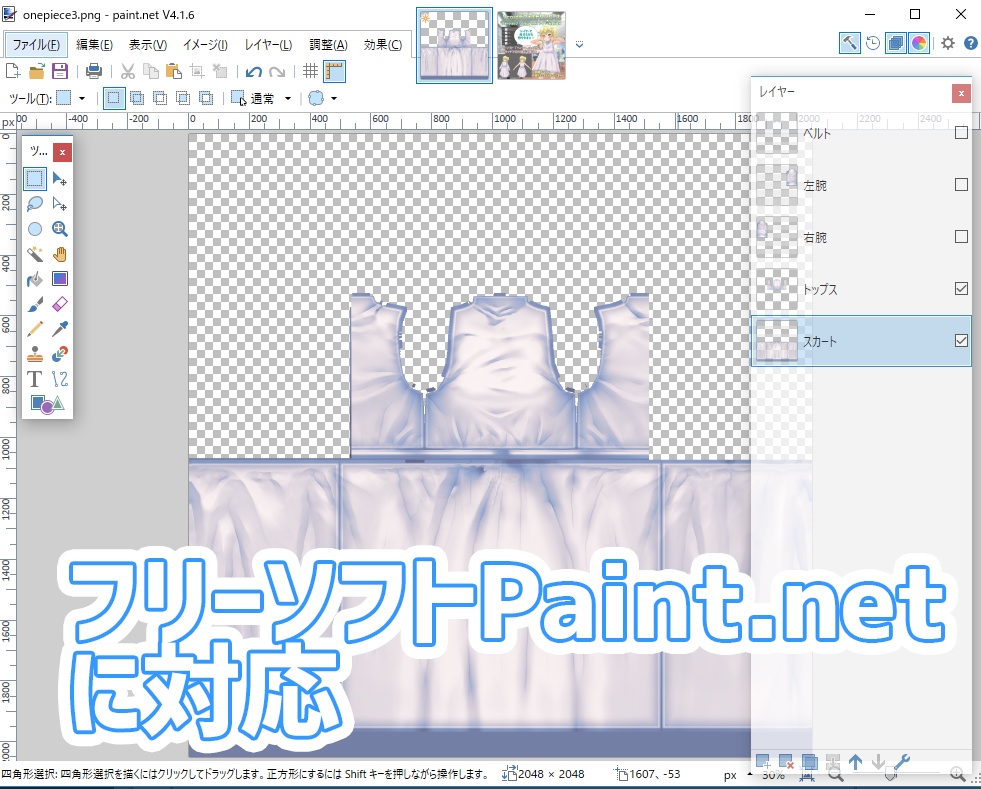The width and height of the screenshot is (981, 789).
Task: Select the Move Selected Pixels tool
Action: pyautogui.click(x=59, y=179)
